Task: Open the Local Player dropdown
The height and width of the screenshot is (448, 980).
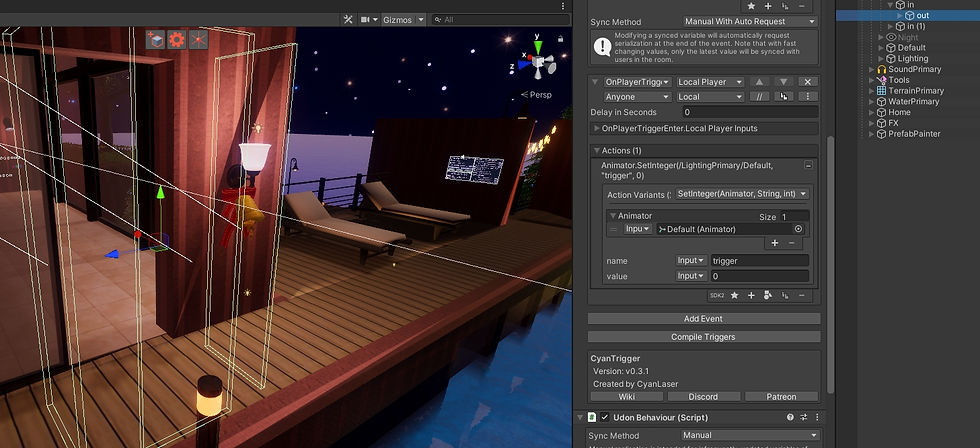Action: (x=710, y=82)
